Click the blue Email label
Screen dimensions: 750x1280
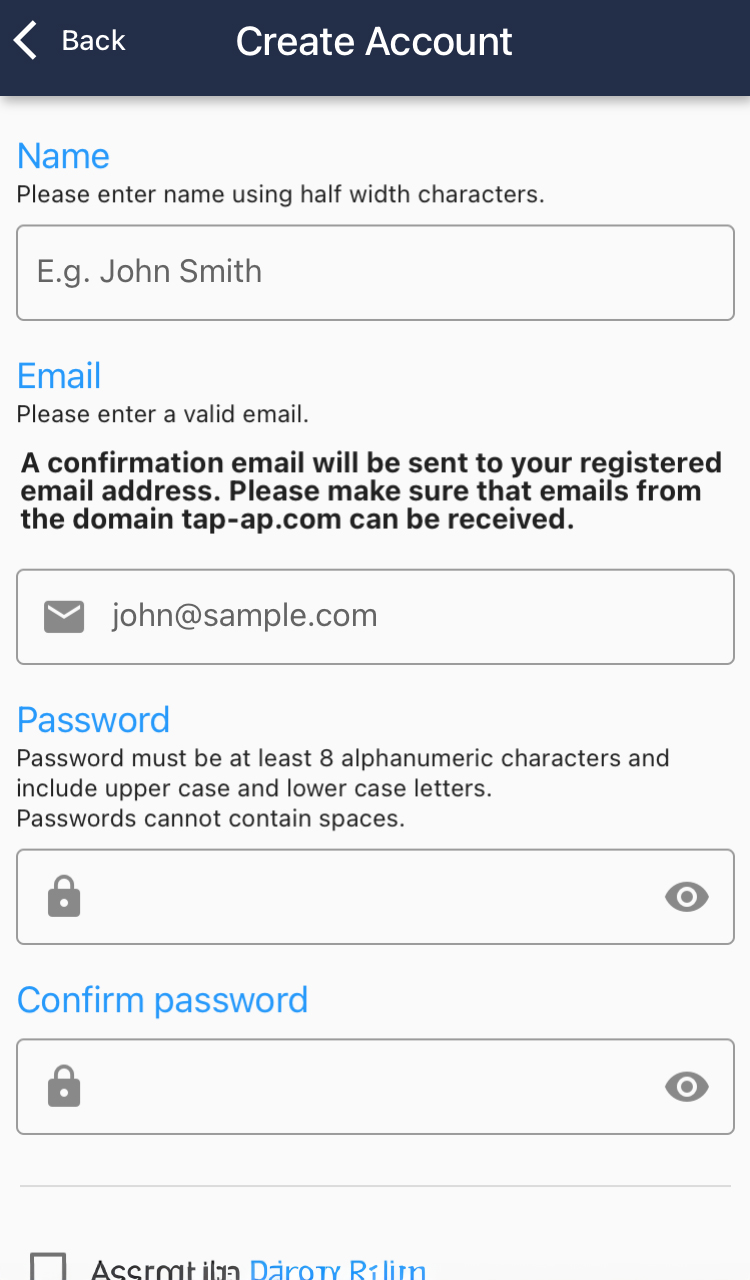(59, 376)
